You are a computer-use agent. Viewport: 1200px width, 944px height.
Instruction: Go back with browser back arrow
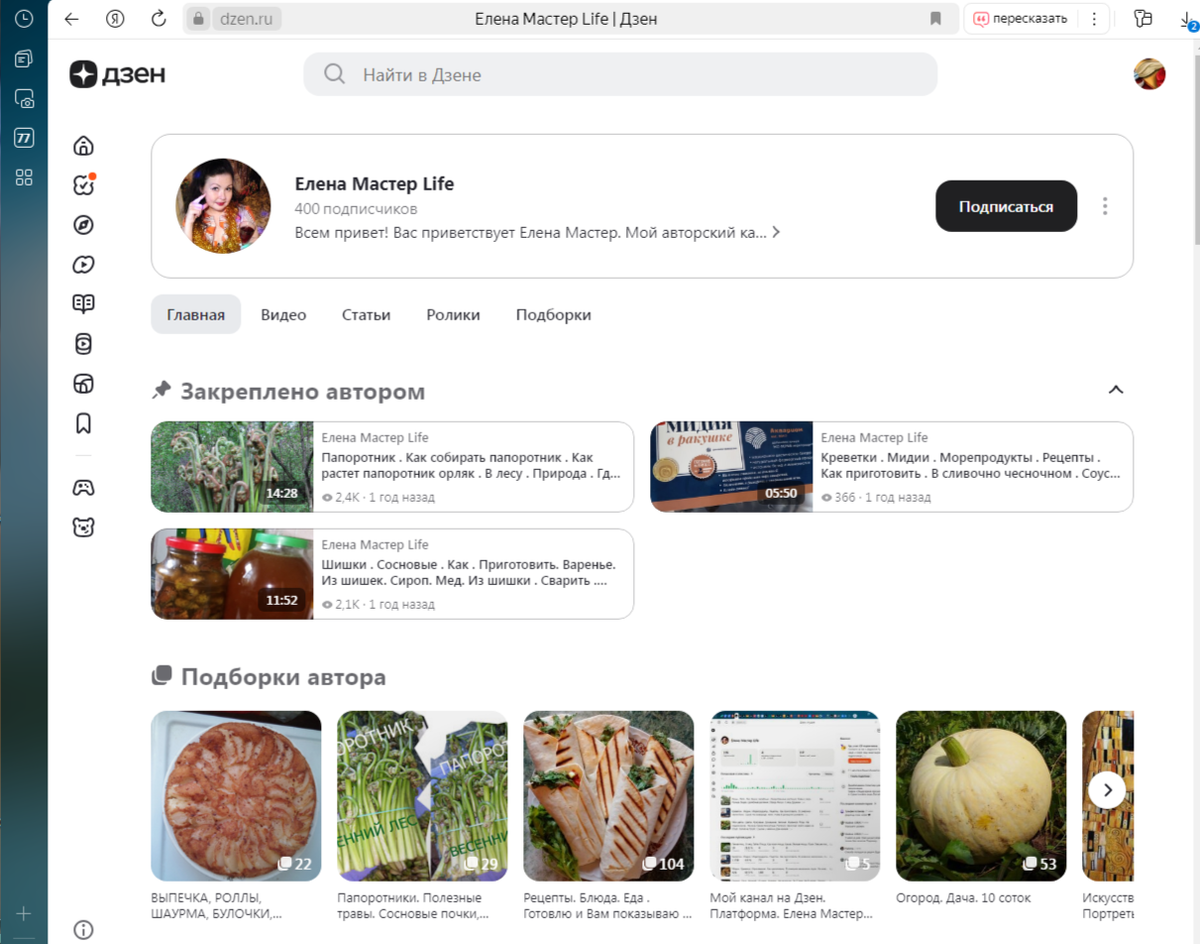[x=71, y=18]
